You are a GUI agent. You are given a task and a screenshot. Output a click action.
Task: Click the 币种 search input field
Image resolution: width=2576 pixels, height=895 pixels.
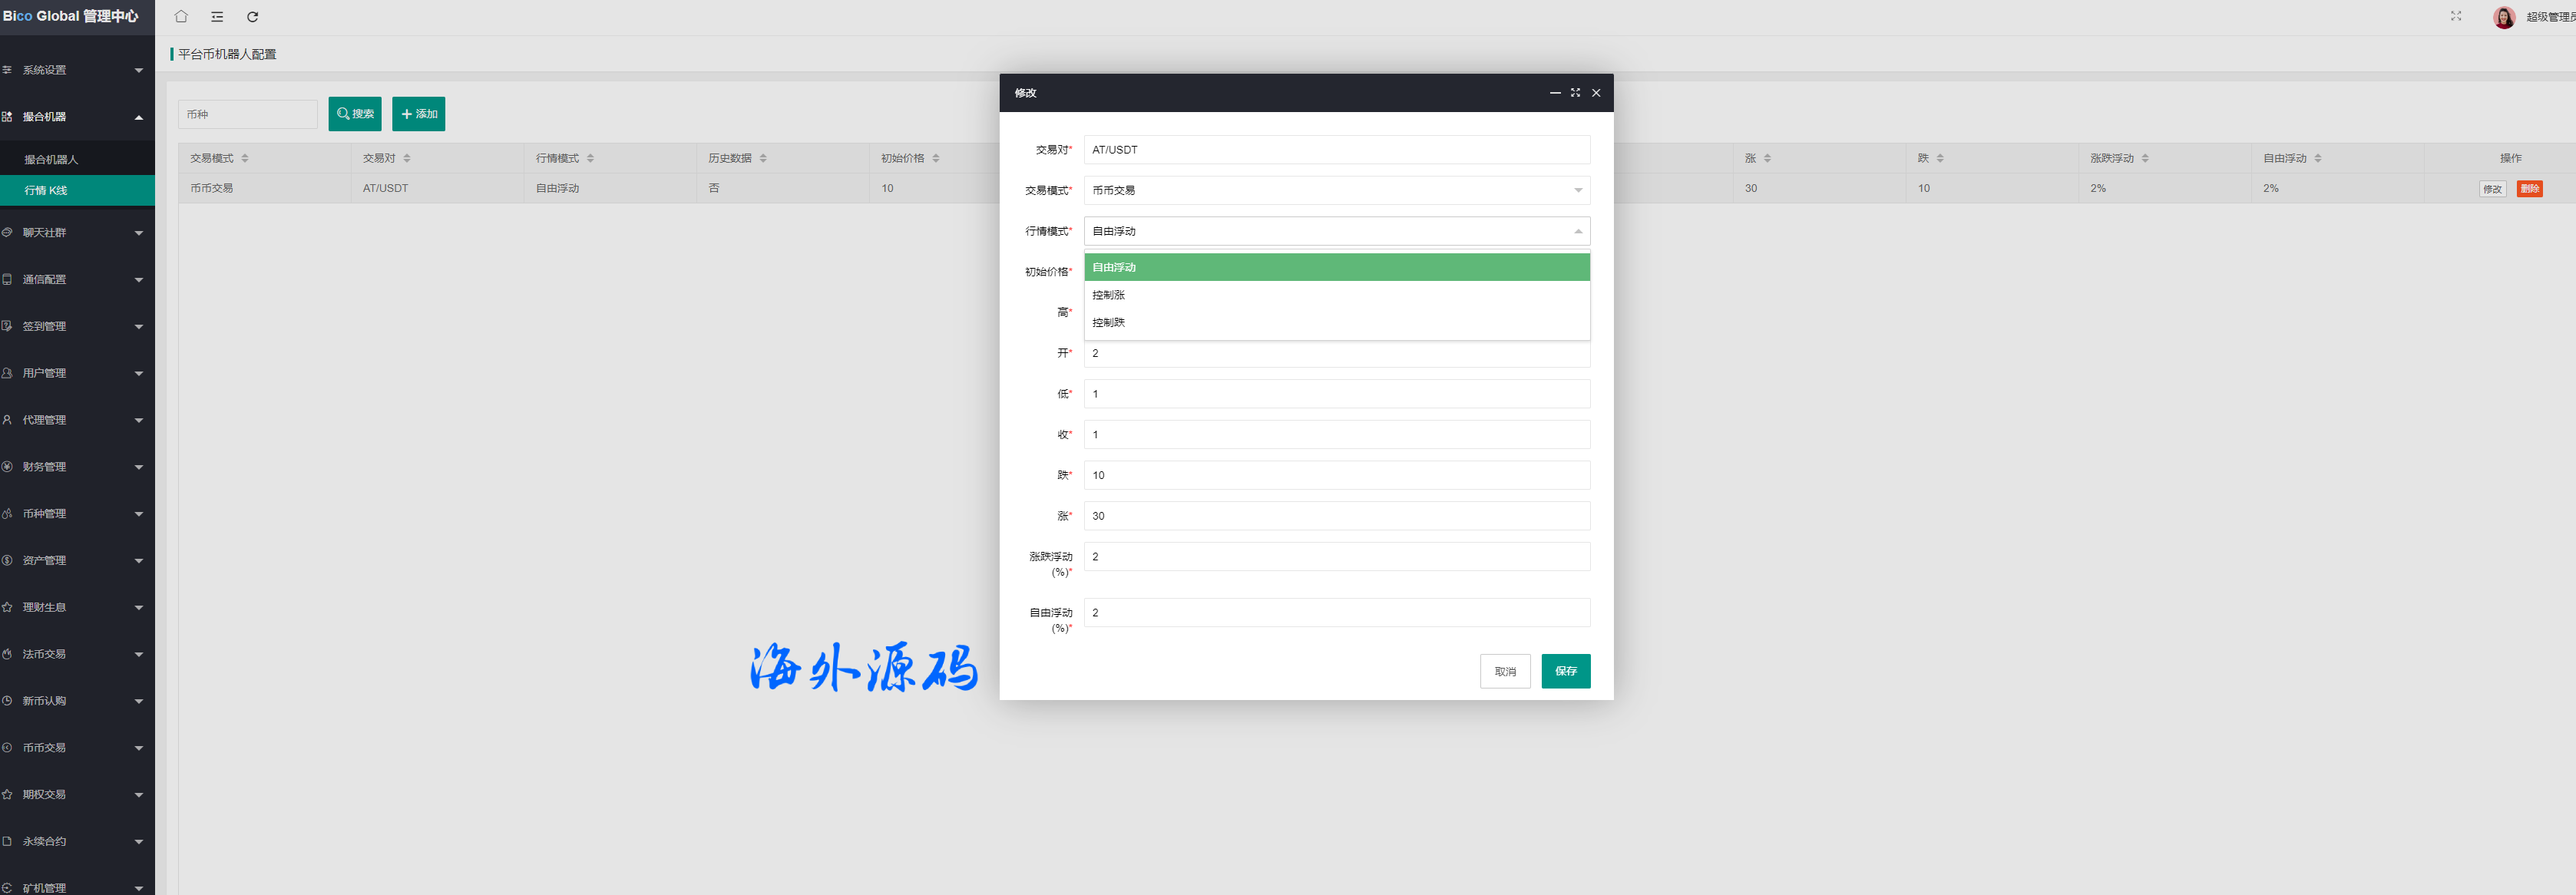coord(247,114)
